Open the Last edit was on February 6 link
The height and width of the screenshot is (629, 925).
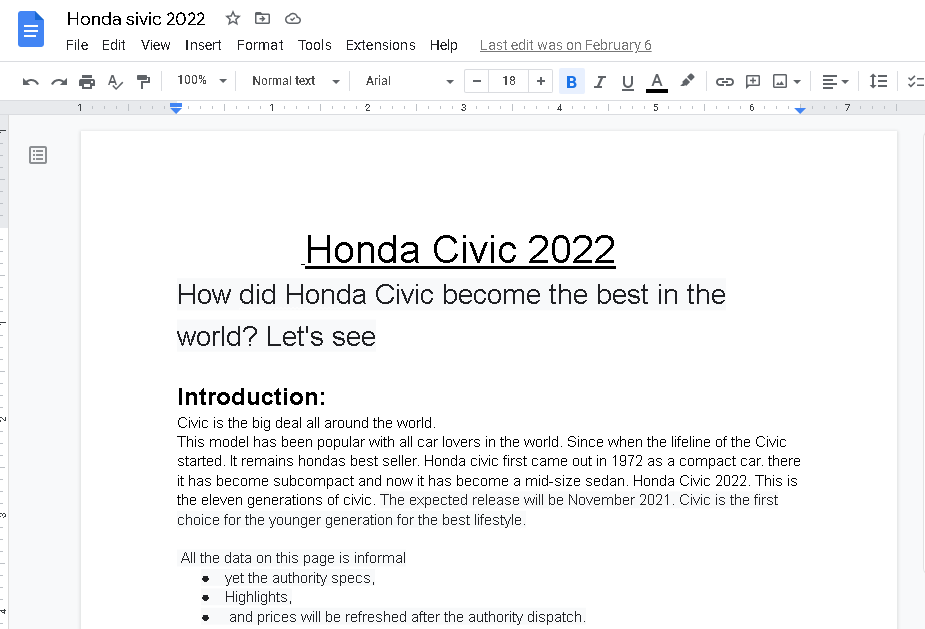[x=565, y=45]
